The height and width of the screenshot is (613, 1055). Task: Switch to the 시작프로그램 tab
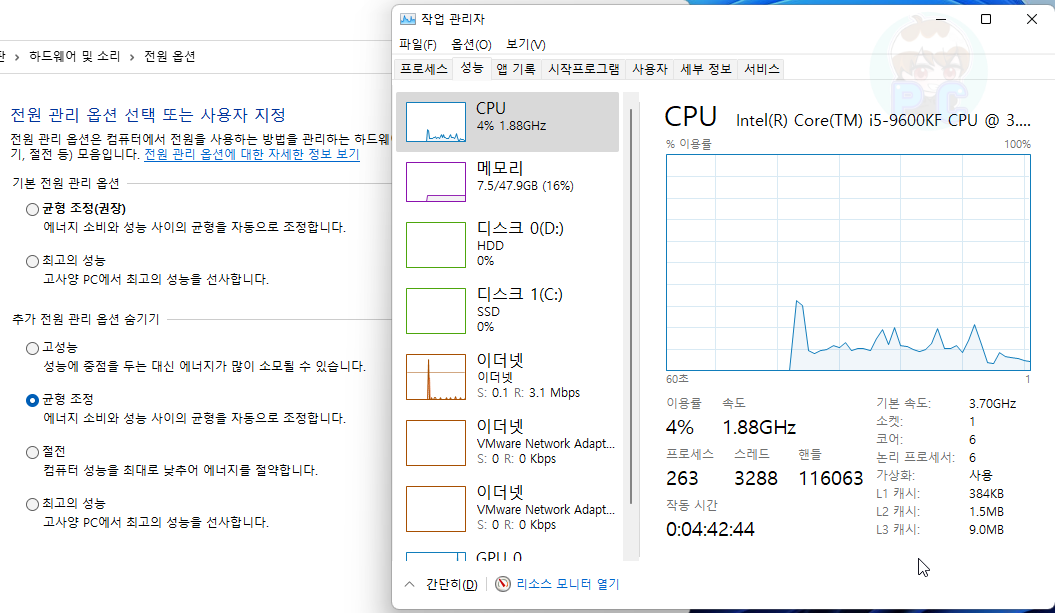pos(583,69)
